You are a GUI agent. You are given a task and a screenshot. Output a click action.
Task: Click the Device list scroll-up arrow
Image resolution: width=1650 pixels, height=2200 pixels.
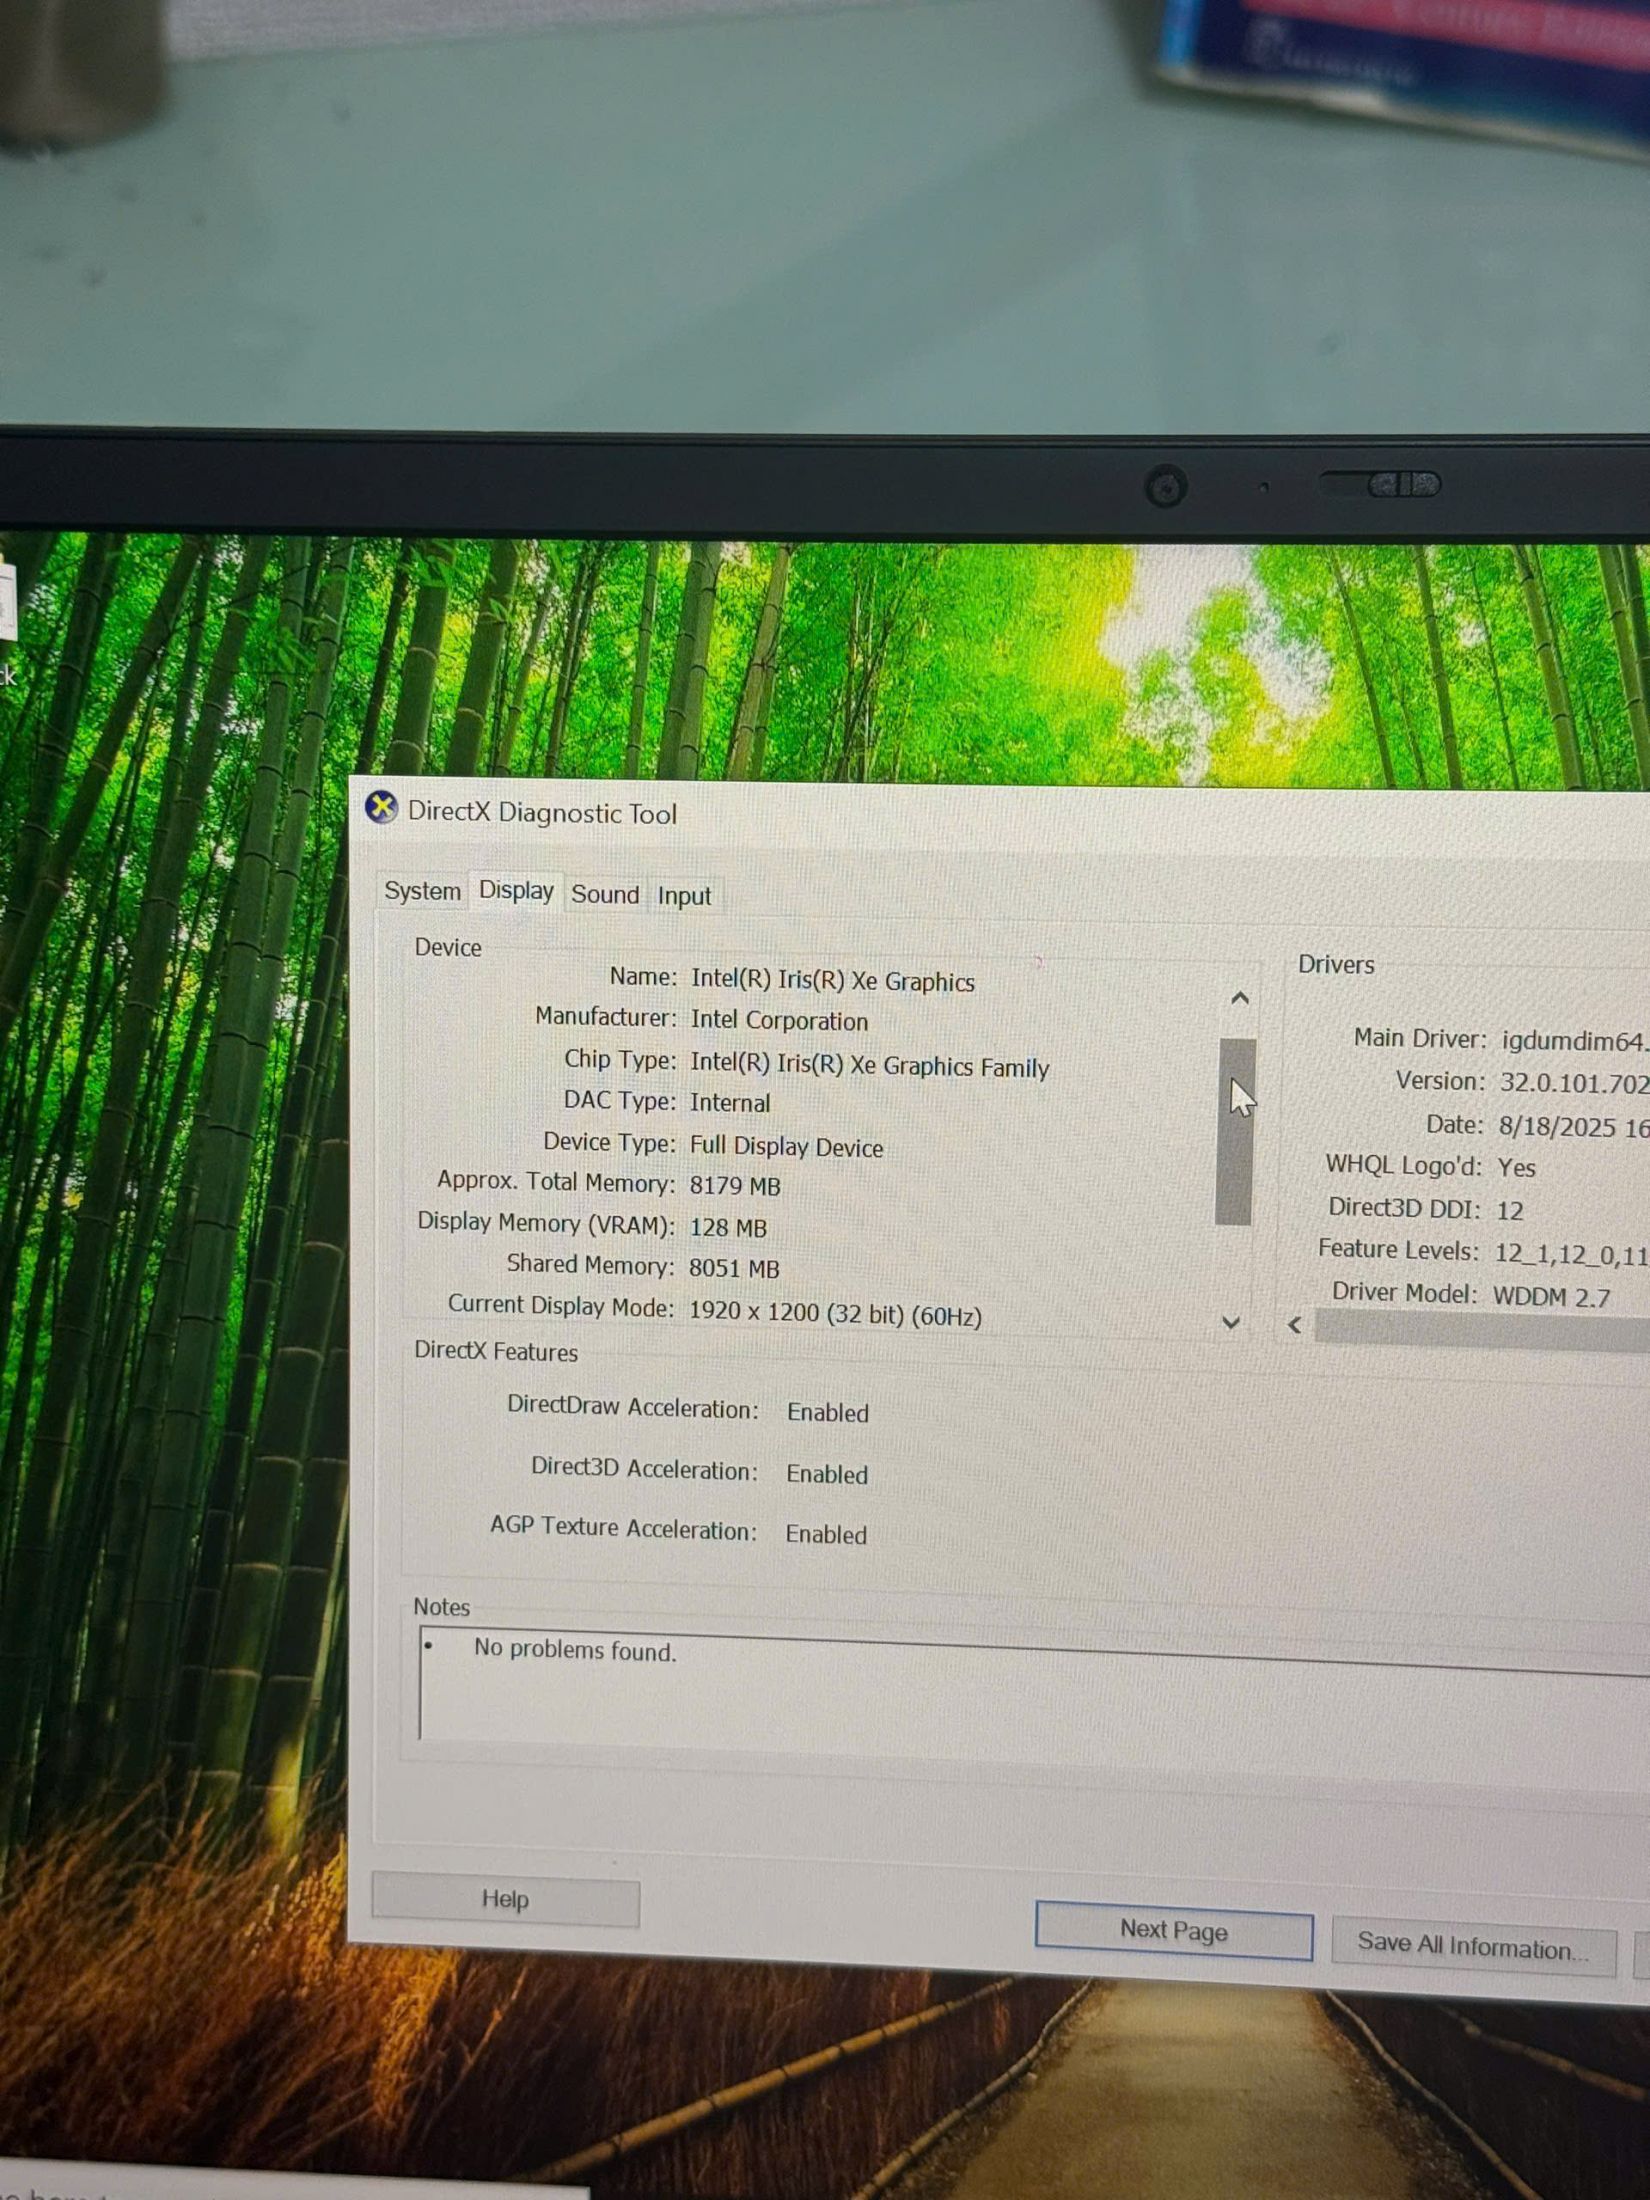tap(1239, 998)
